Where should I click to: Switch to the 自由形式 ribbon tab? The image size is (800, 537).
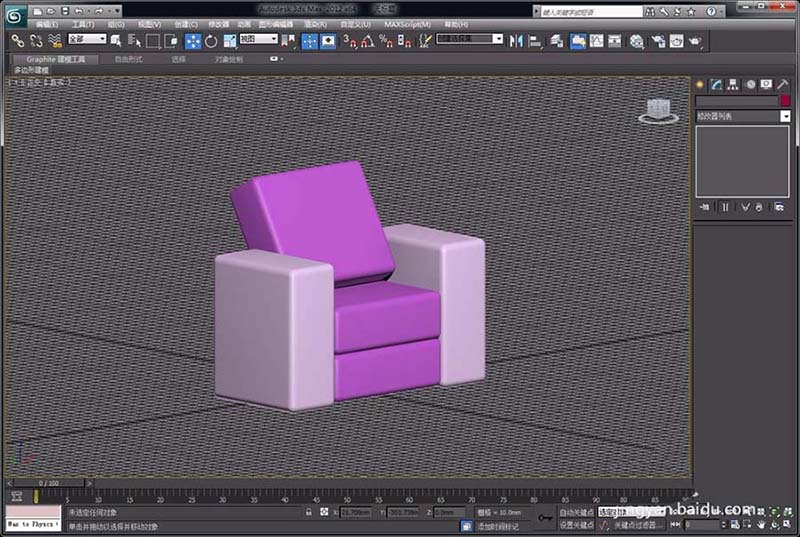tap(128, 59)
